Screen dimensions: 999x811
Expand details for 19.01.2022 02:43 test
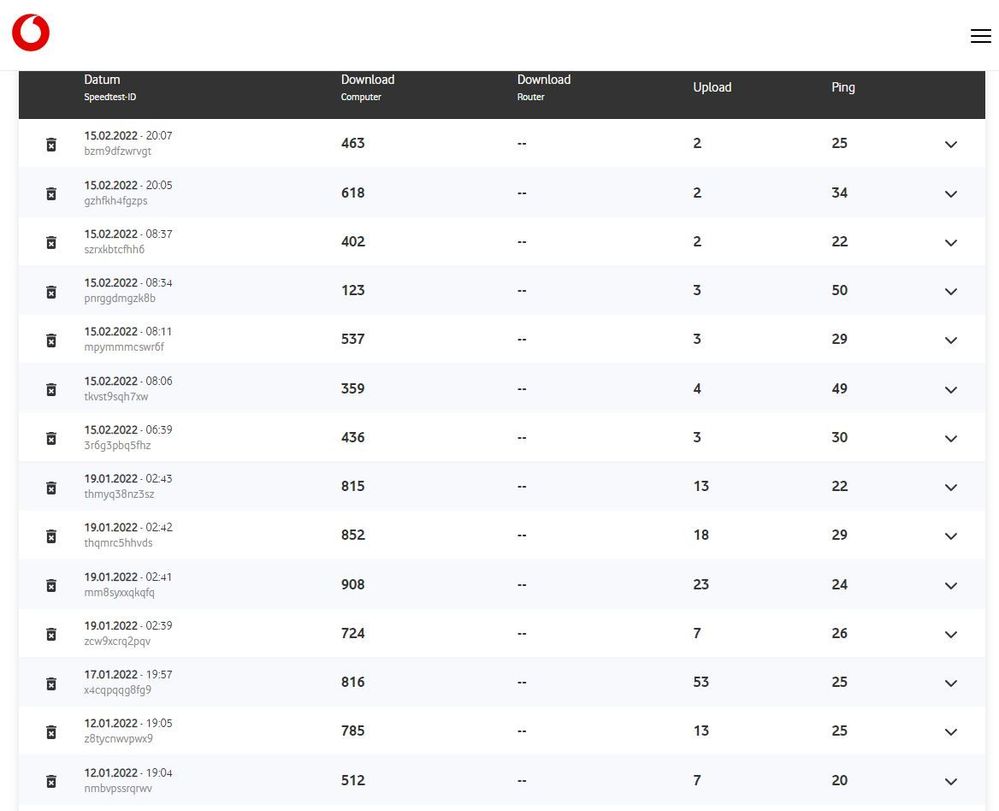(x=951, y=487)
